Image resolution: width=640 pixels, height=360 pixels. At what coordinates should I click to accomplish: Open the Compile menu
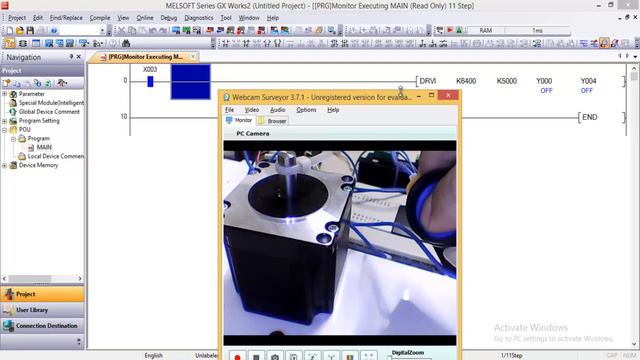tap(100, 18)
